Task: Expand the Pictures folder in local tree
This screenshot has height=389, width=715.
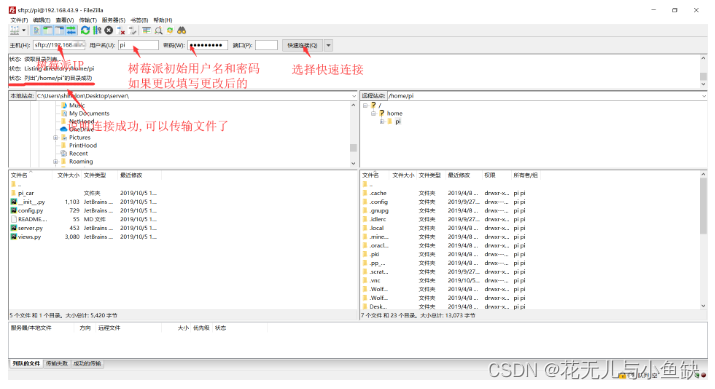Action: (55, 137)
